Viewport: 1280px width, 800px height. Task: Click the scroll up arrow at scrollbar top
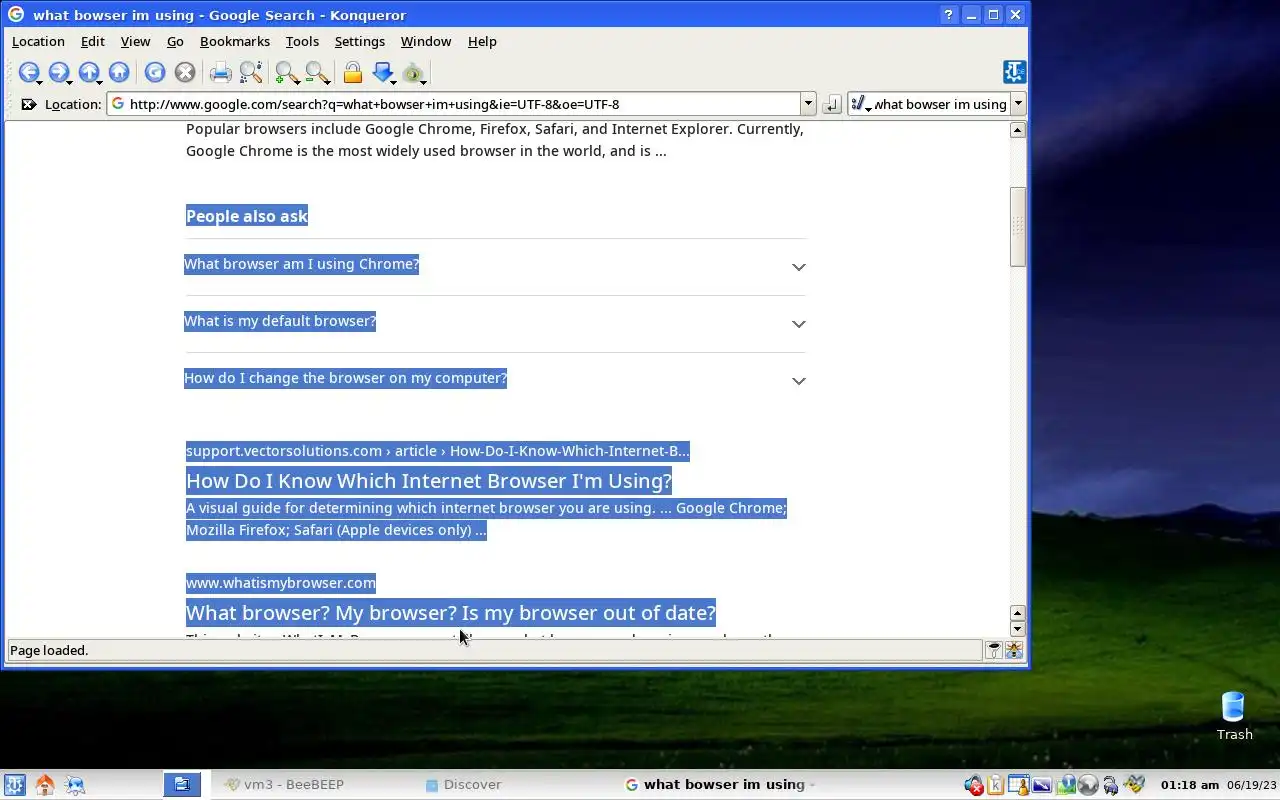click(x=1018, y=130)
